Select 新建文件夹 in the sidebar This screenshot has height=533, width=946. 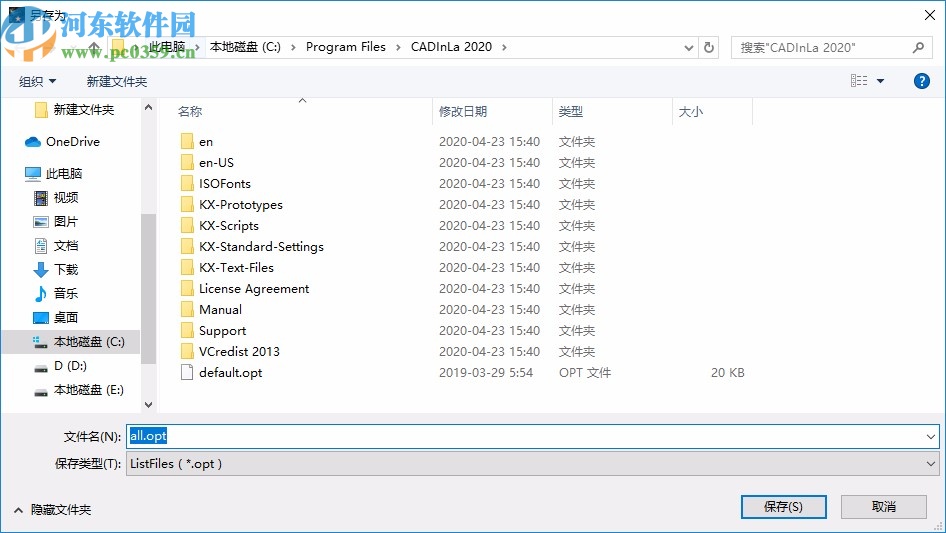(x=74, y=109)
